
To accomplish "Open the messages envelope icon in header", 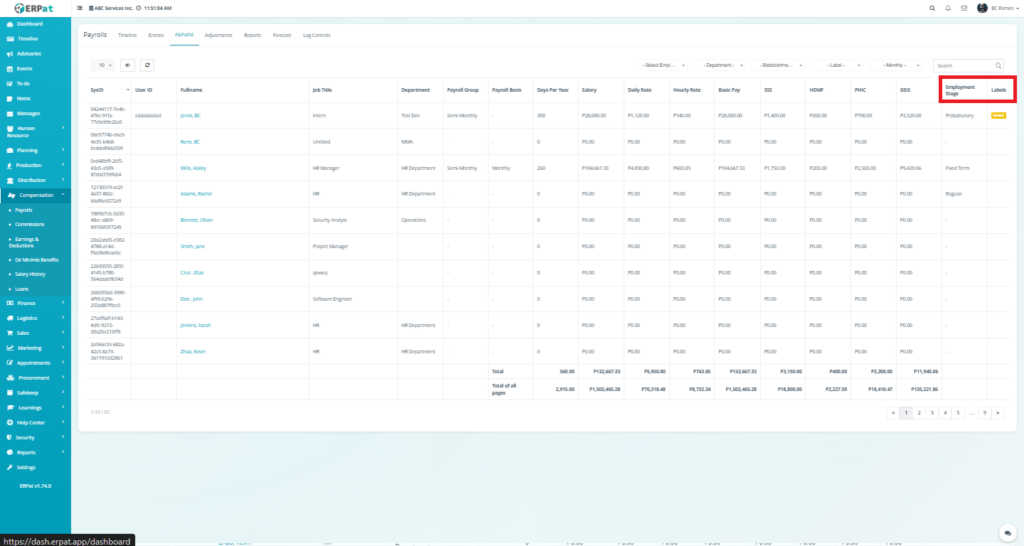I will point(963,8).
